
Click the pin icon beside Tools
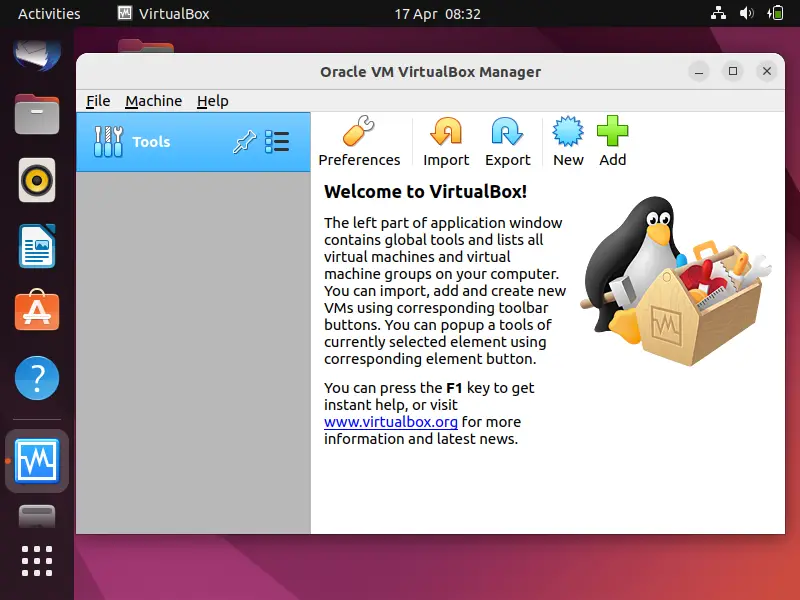click(244, 142)
